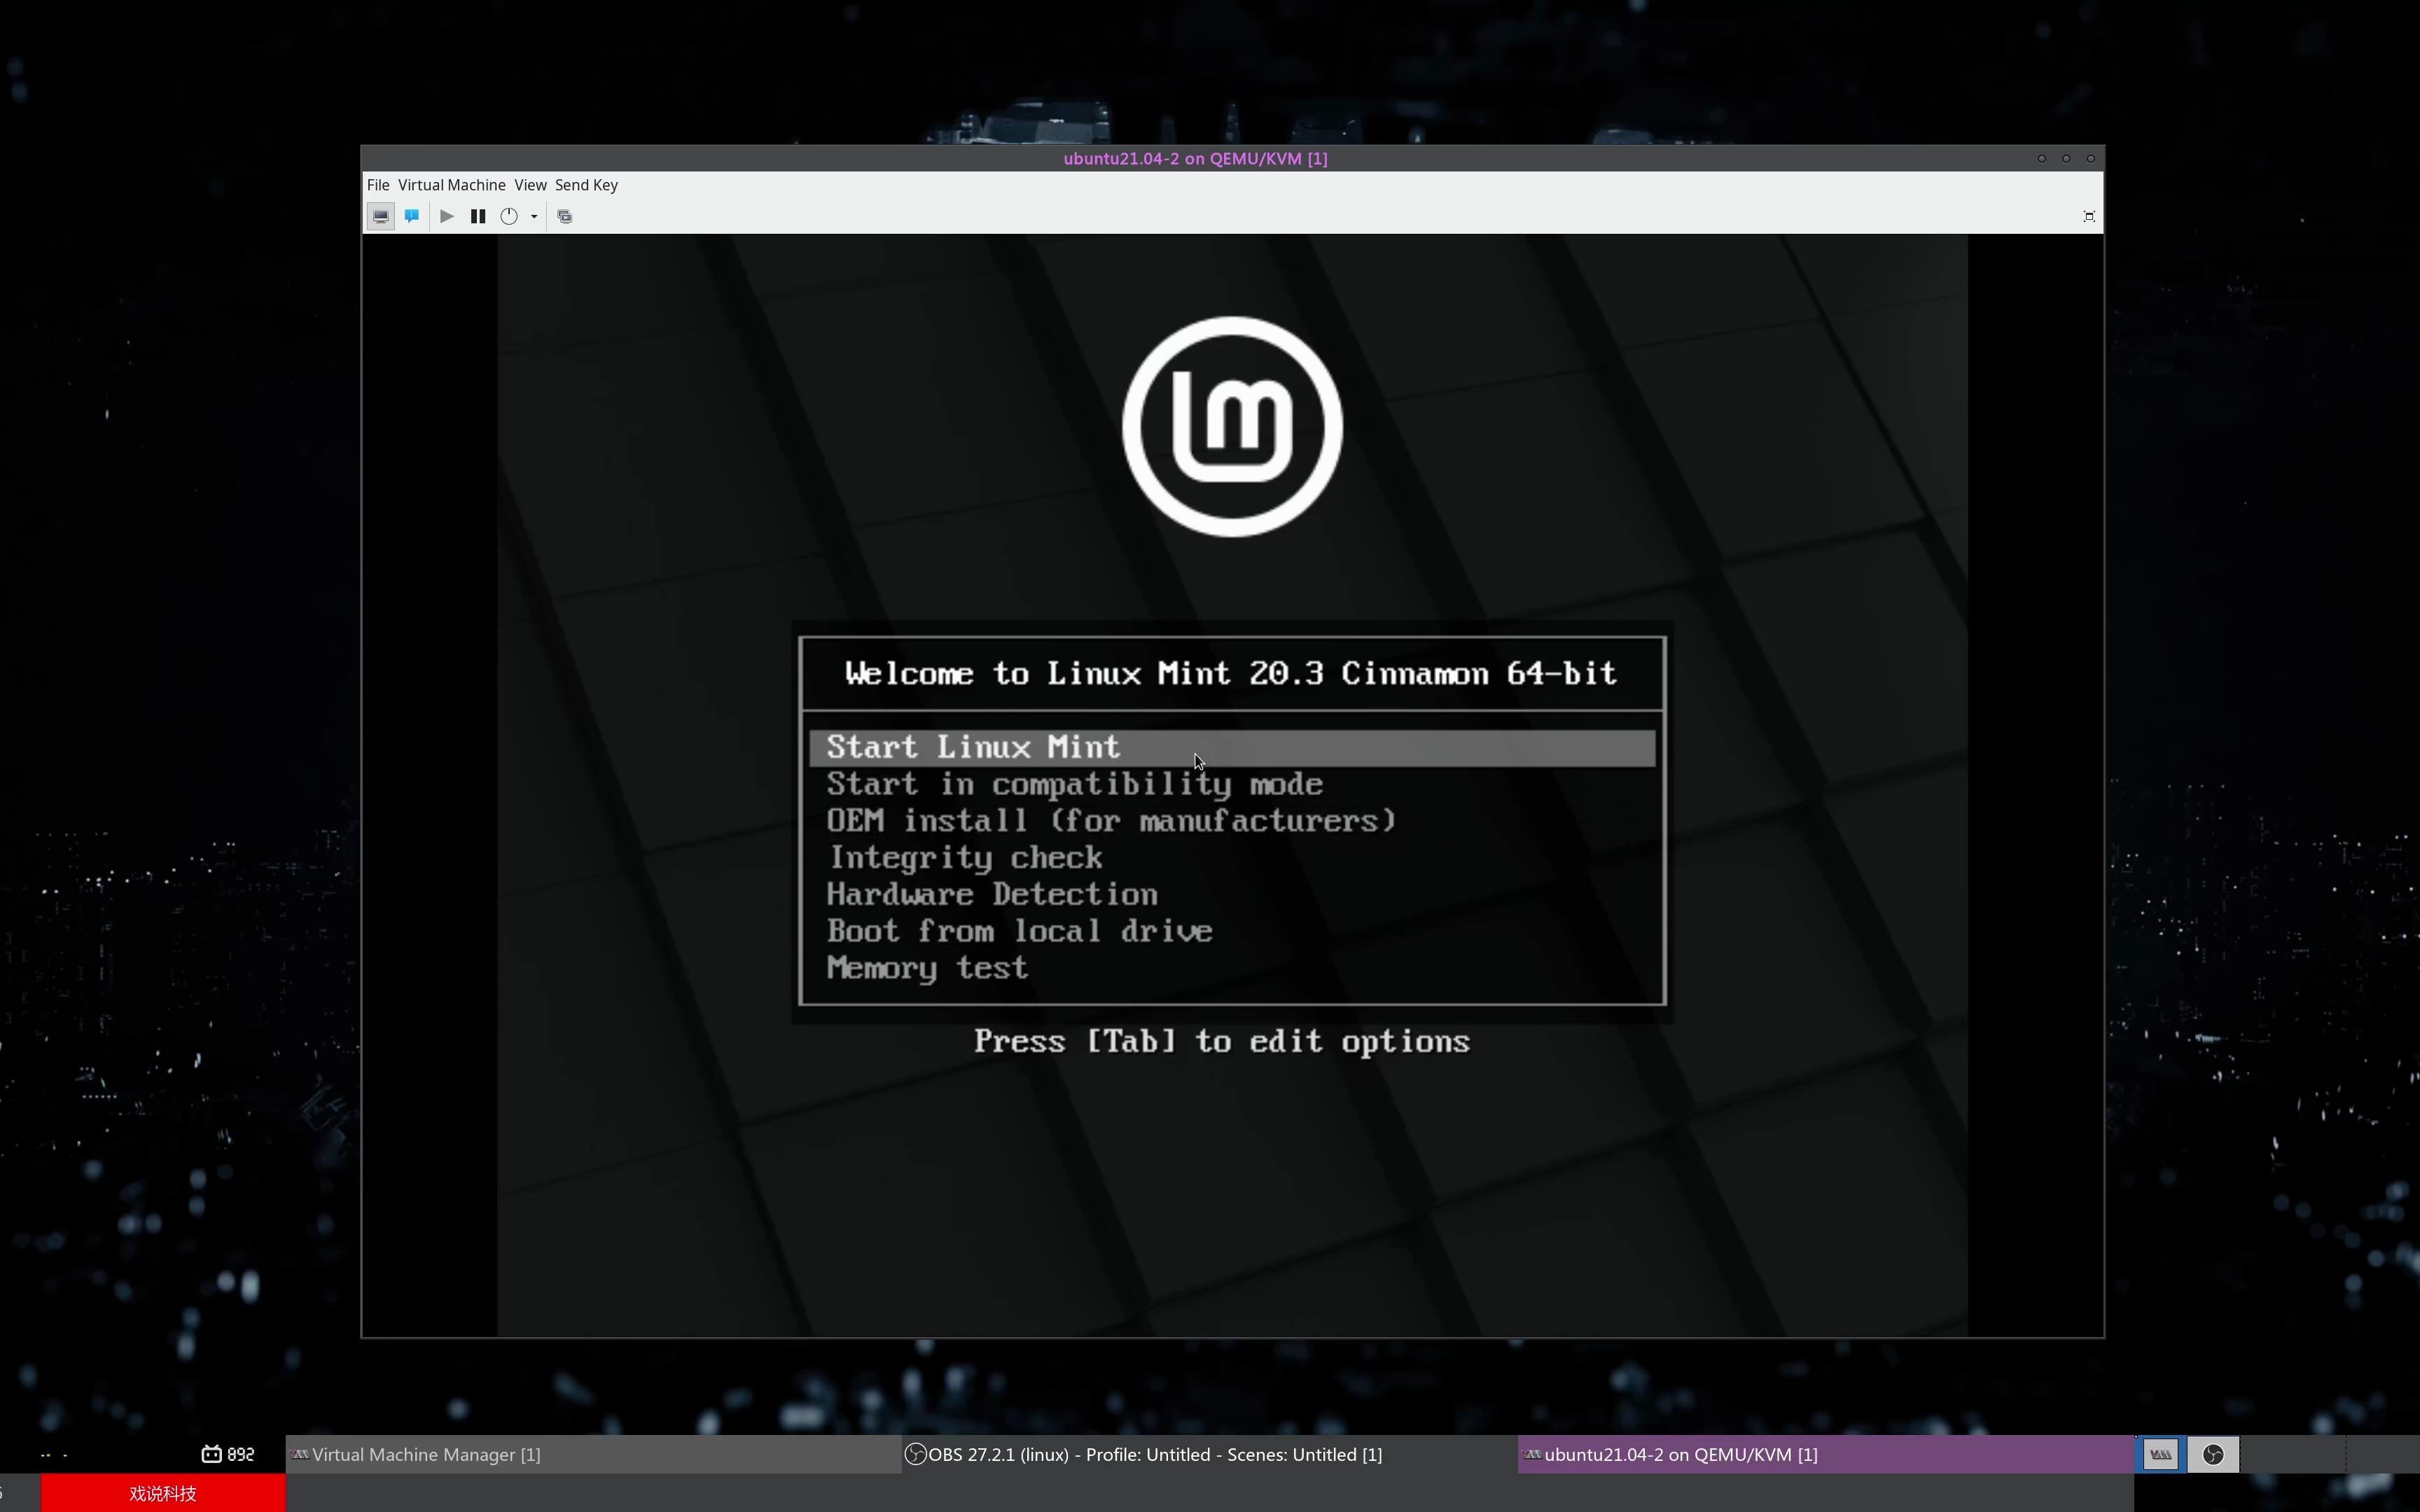Select Hardware Detection boot entry
This screenshot has height=1512, width=2420.
pyautogui.click(x=1232, y=895)
